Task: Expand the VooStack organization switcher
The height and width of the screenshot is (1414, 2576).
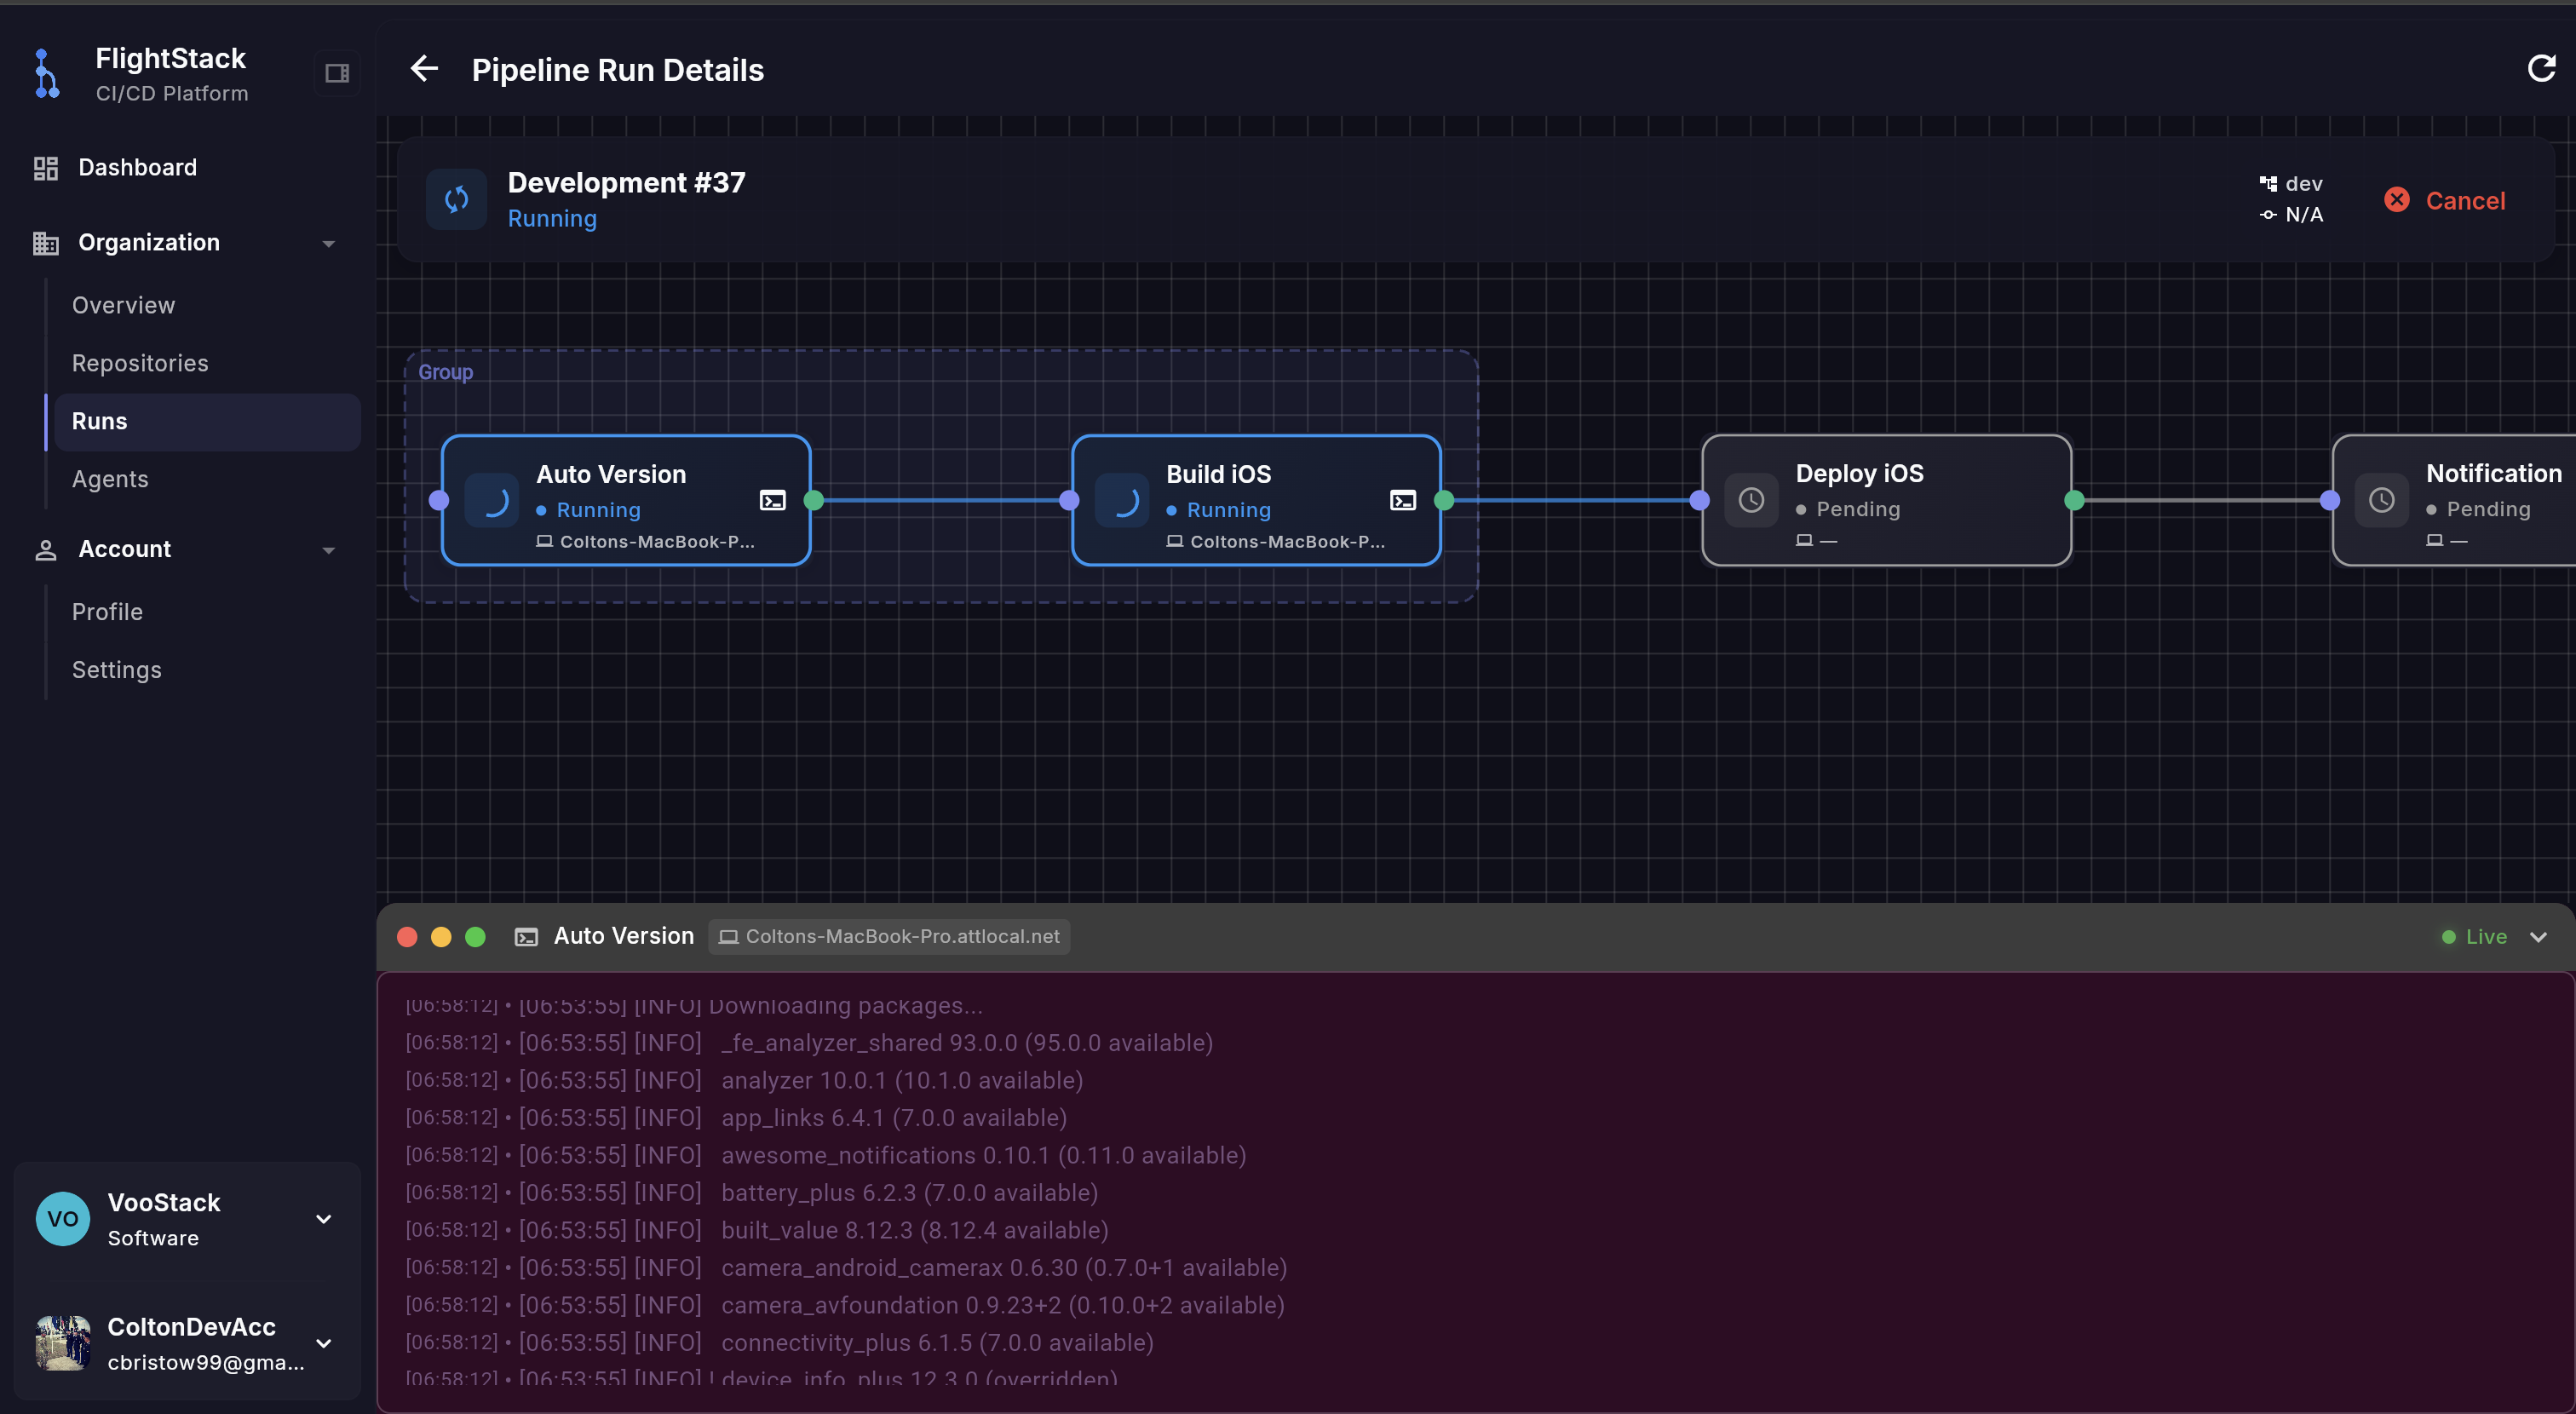Action: click(323, 1218)
